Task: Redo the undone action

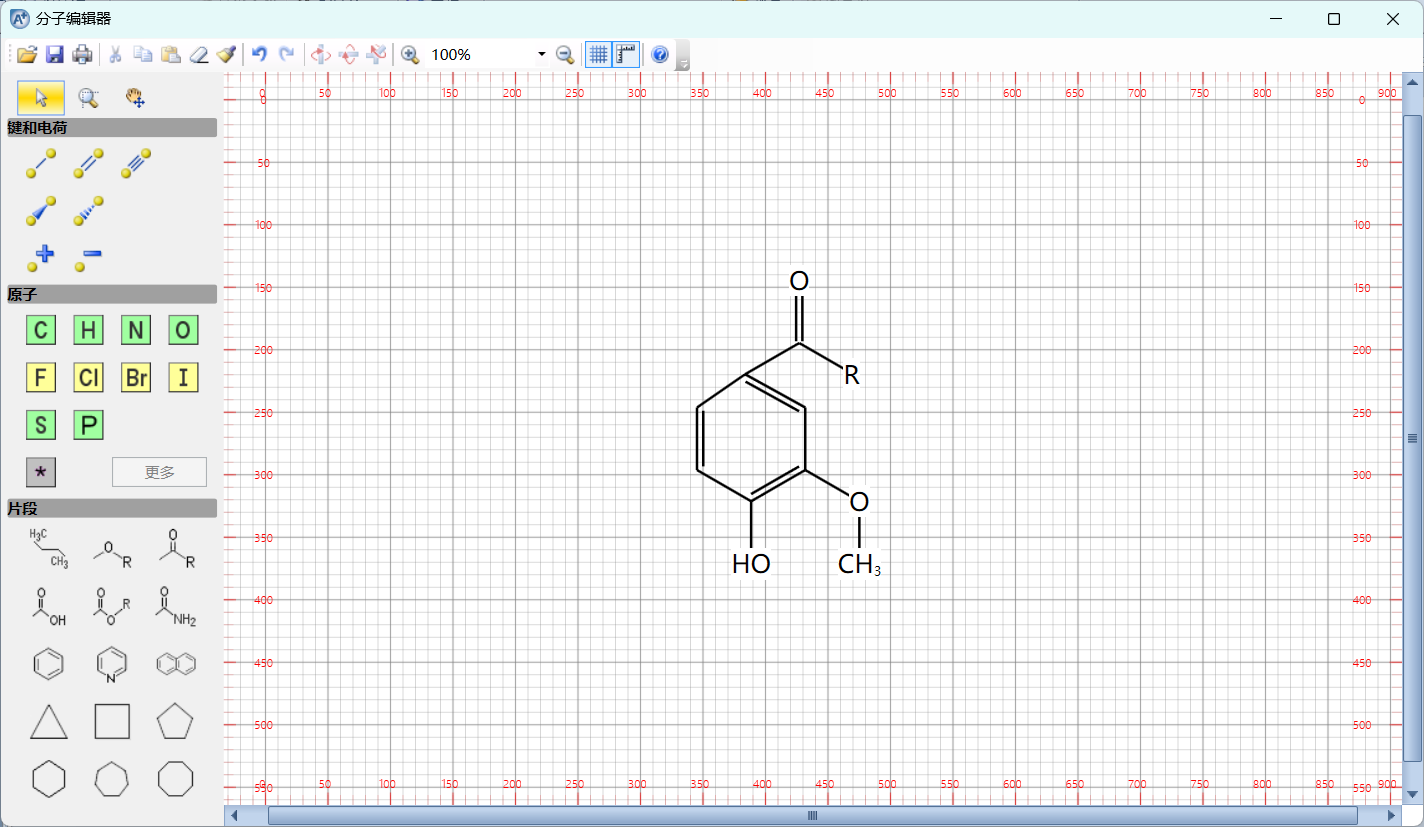Action: coord(287,55)
